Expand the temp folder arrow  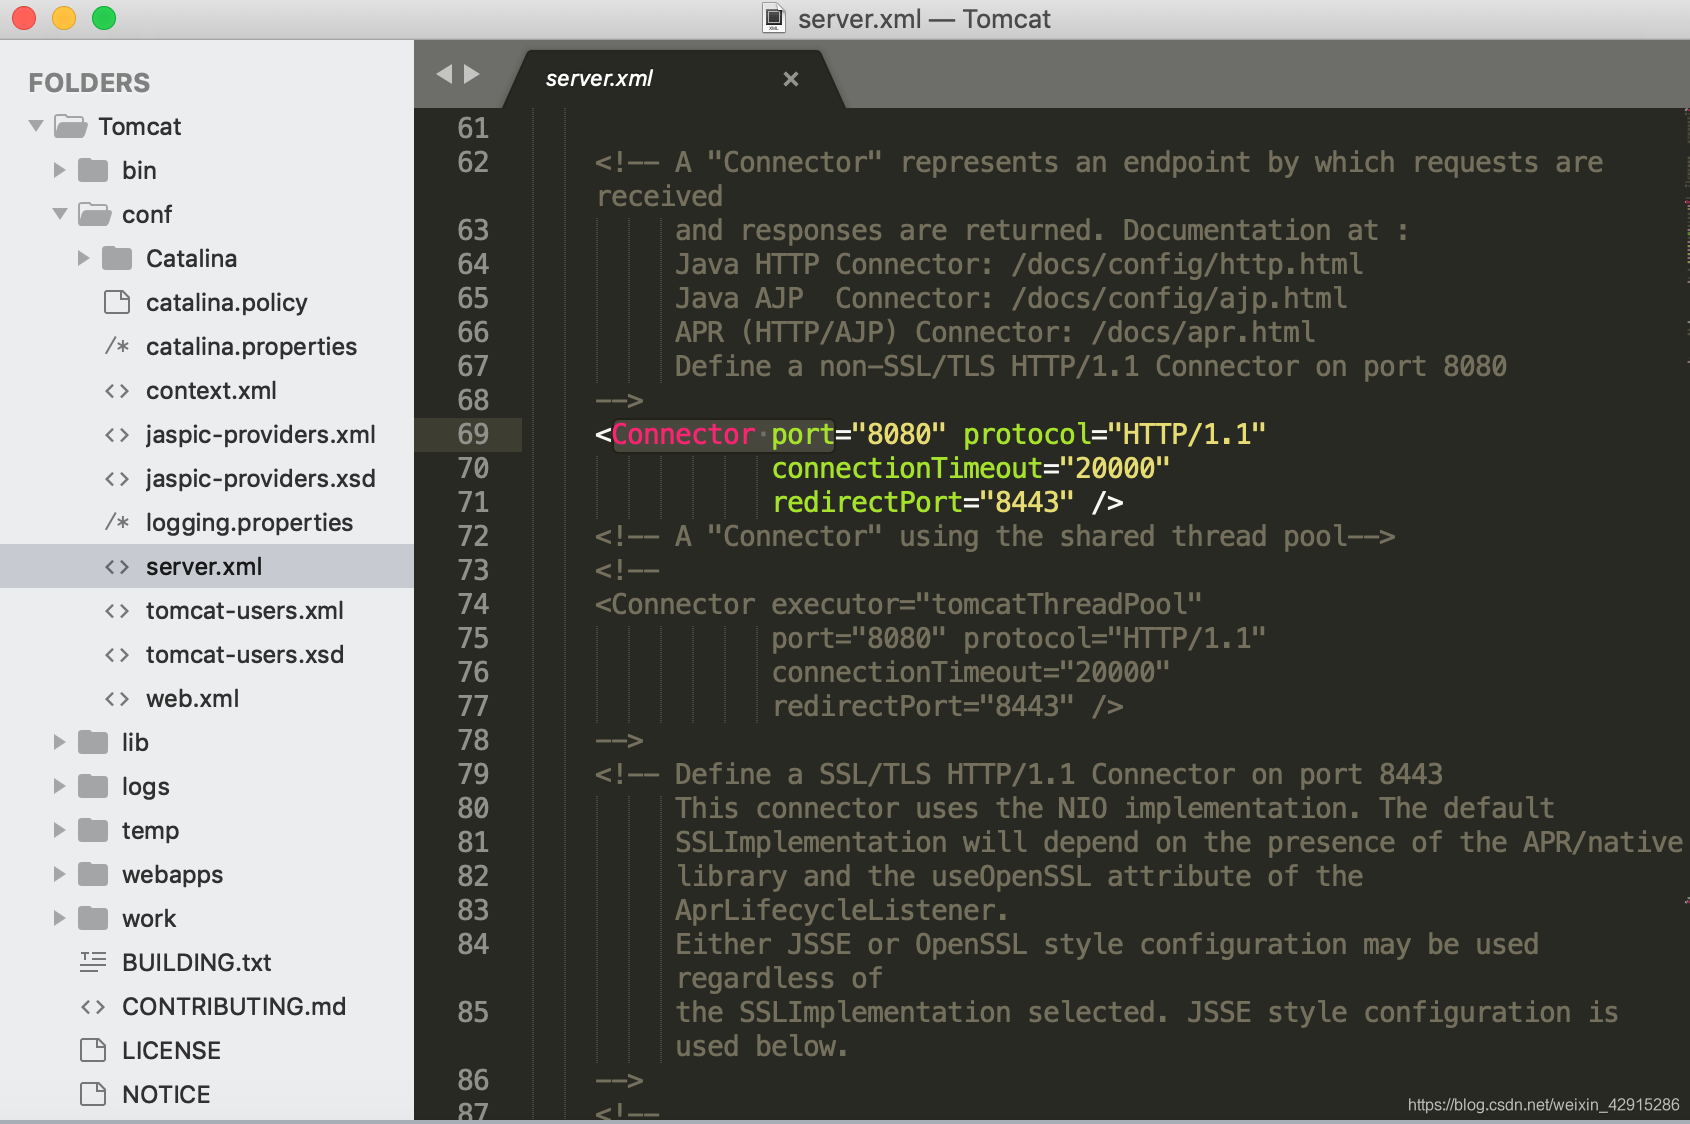[59, 830]
